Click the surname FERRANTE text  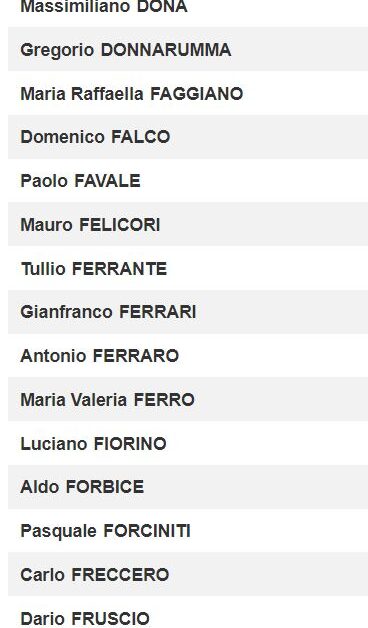[119, 268]
